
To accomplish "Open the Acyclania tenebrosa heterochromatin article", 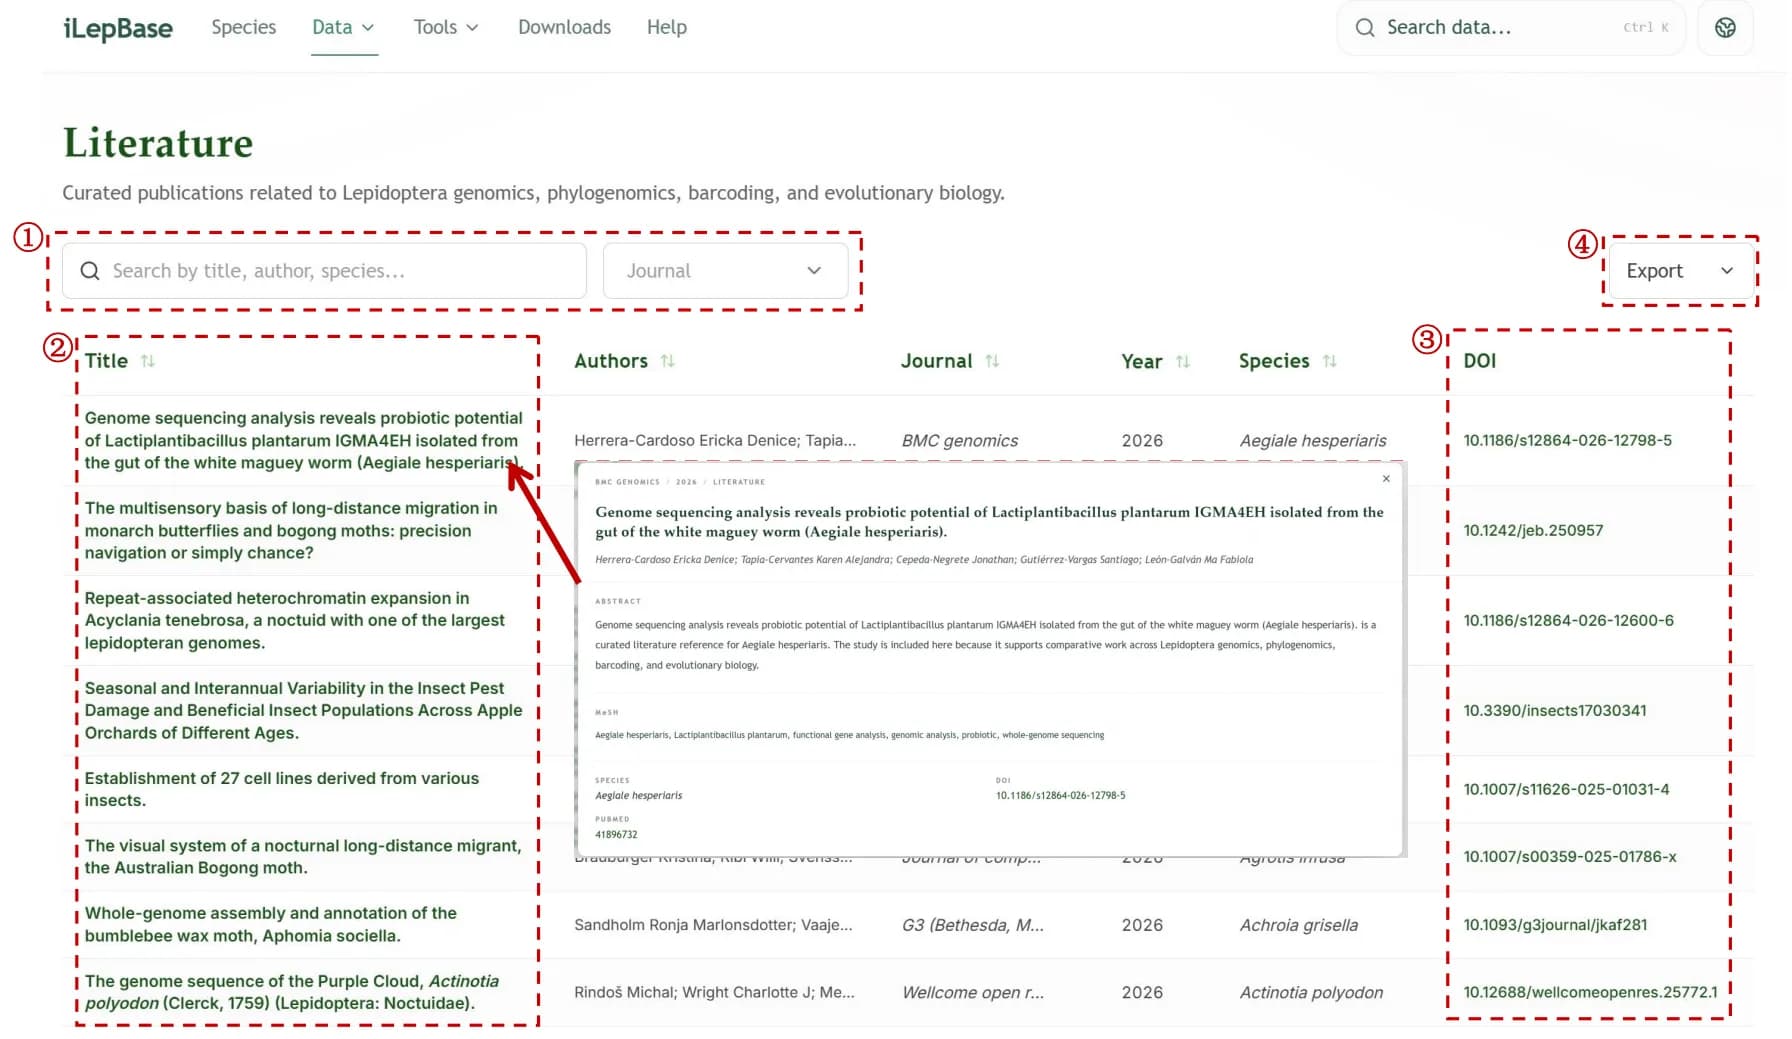I will coord(294,620).
